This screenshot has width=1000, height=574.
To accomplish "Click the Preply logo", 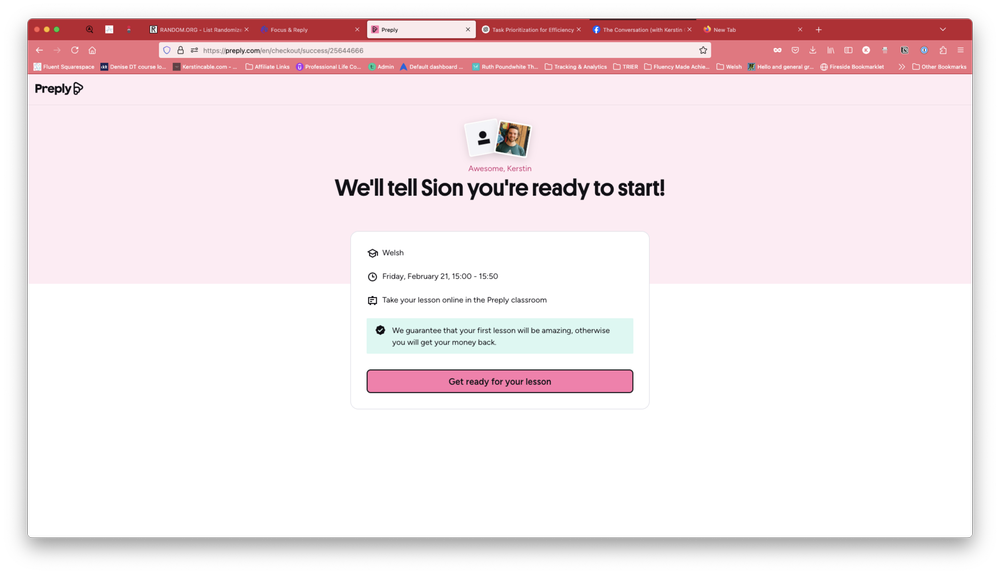I will [x=59, y=89].
